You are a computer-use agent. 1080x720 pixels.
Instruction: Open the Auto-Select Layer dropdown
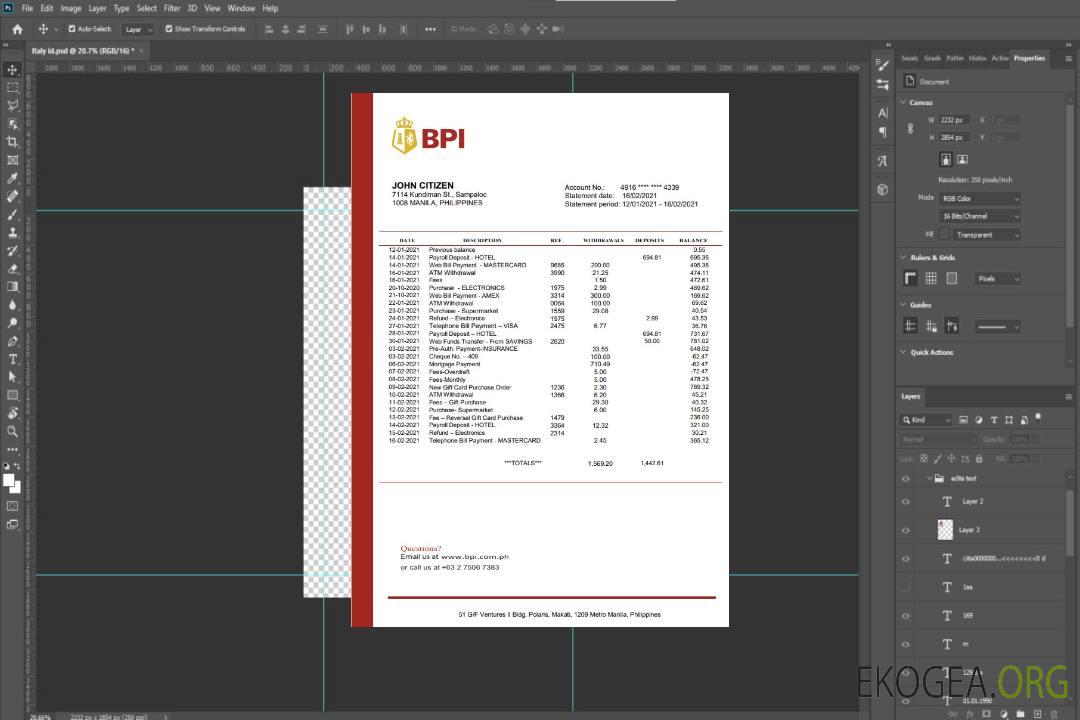coord(138,29)
